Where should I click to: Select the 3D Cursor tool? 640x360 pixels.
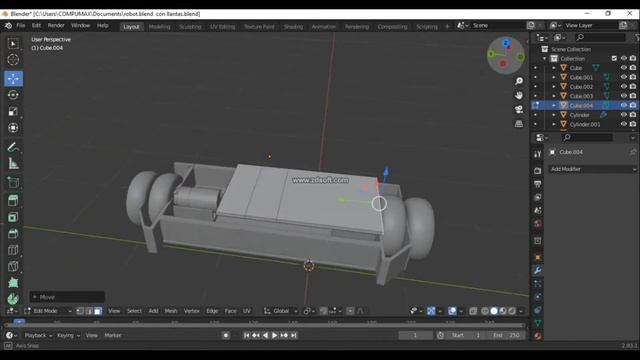point(13,60)
